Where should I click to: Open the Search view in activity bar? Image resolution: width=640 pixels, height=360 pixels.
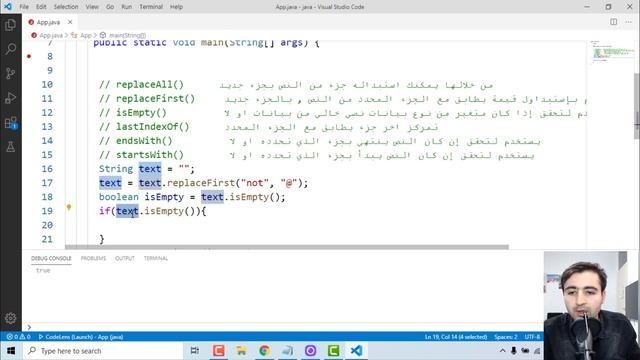(x=11, y=49)
